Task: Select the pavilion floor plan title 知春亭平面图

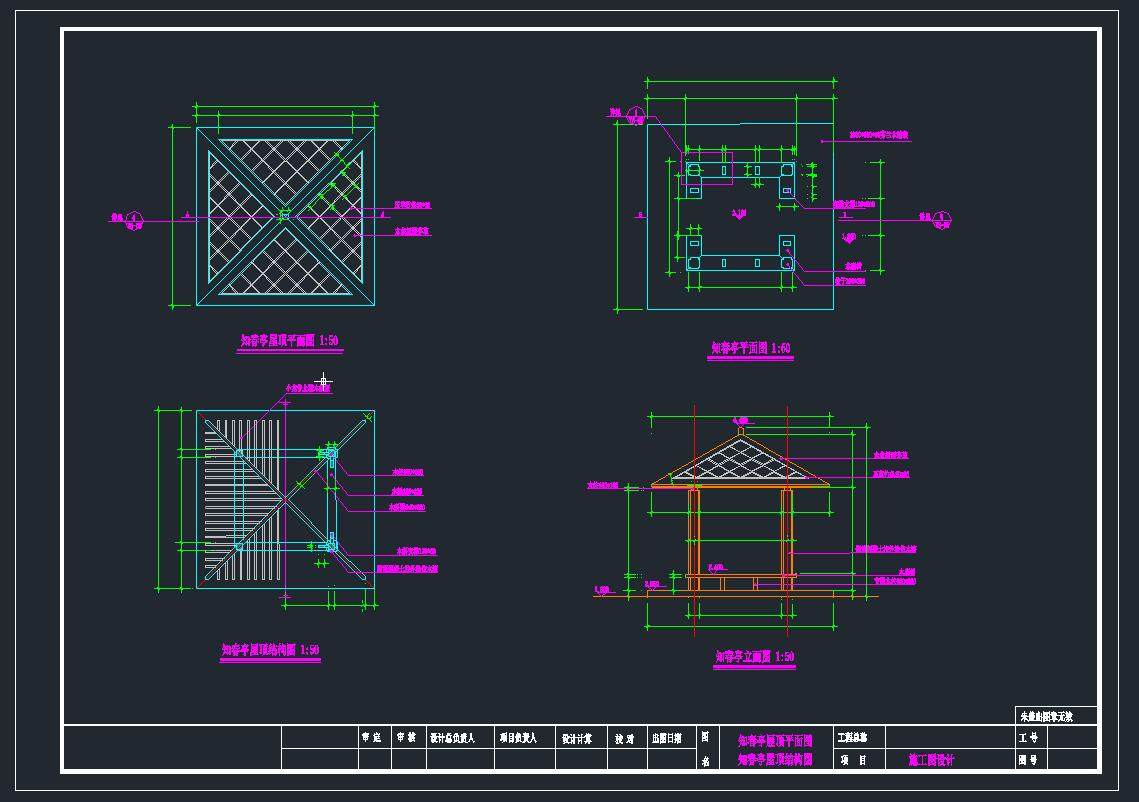Action: click(x=750, y=349)
